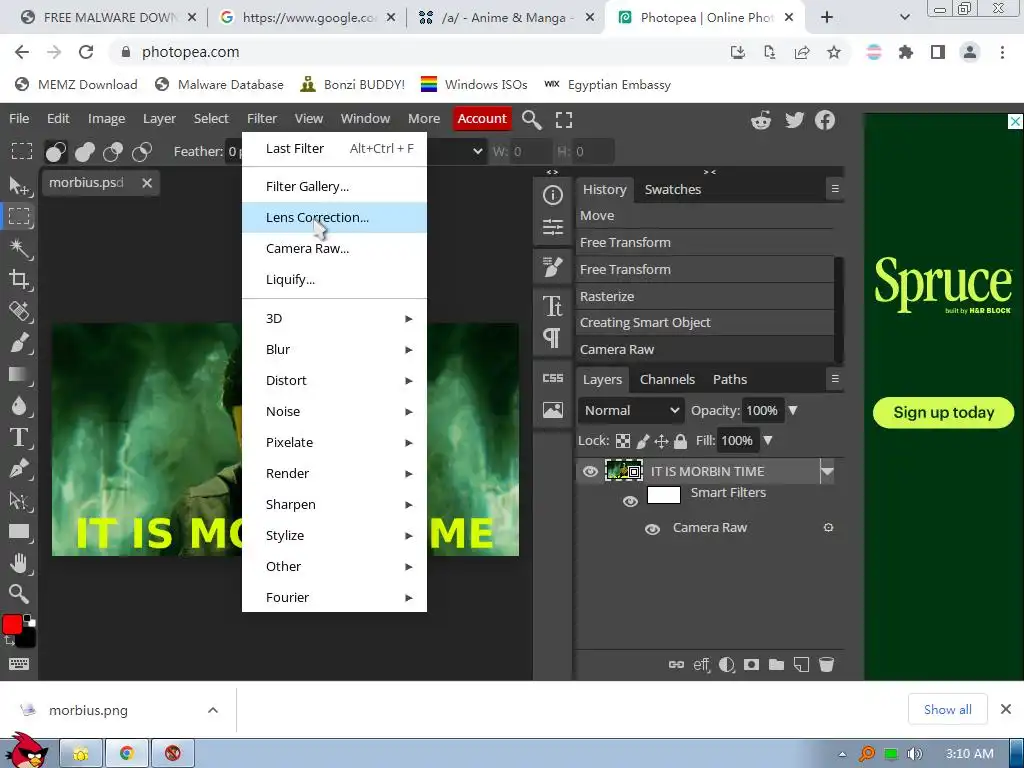Select the Gradient tool
This screenshot has width=1024, height=768.
[x=19, y=374]
